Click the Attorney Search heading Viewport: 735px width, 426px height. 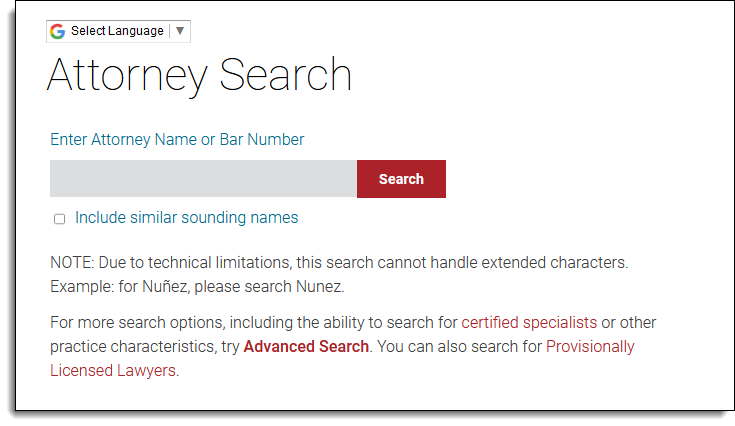coord(199,76)
